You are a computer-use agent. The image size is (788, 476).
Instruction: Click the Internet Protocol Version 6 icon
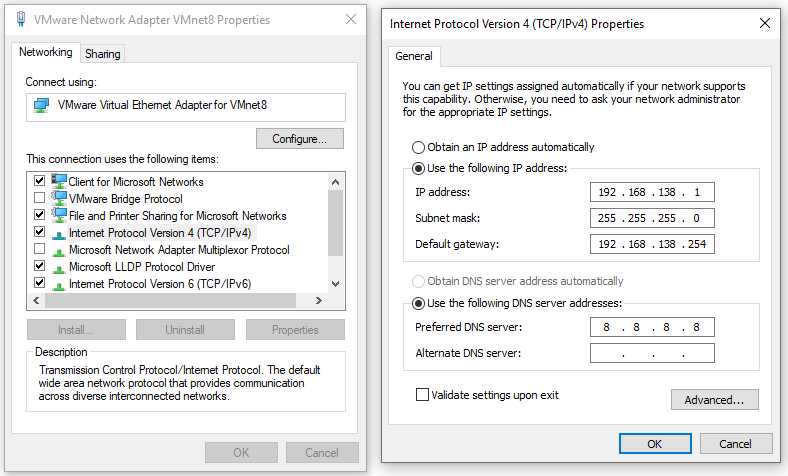pos(59,285)
